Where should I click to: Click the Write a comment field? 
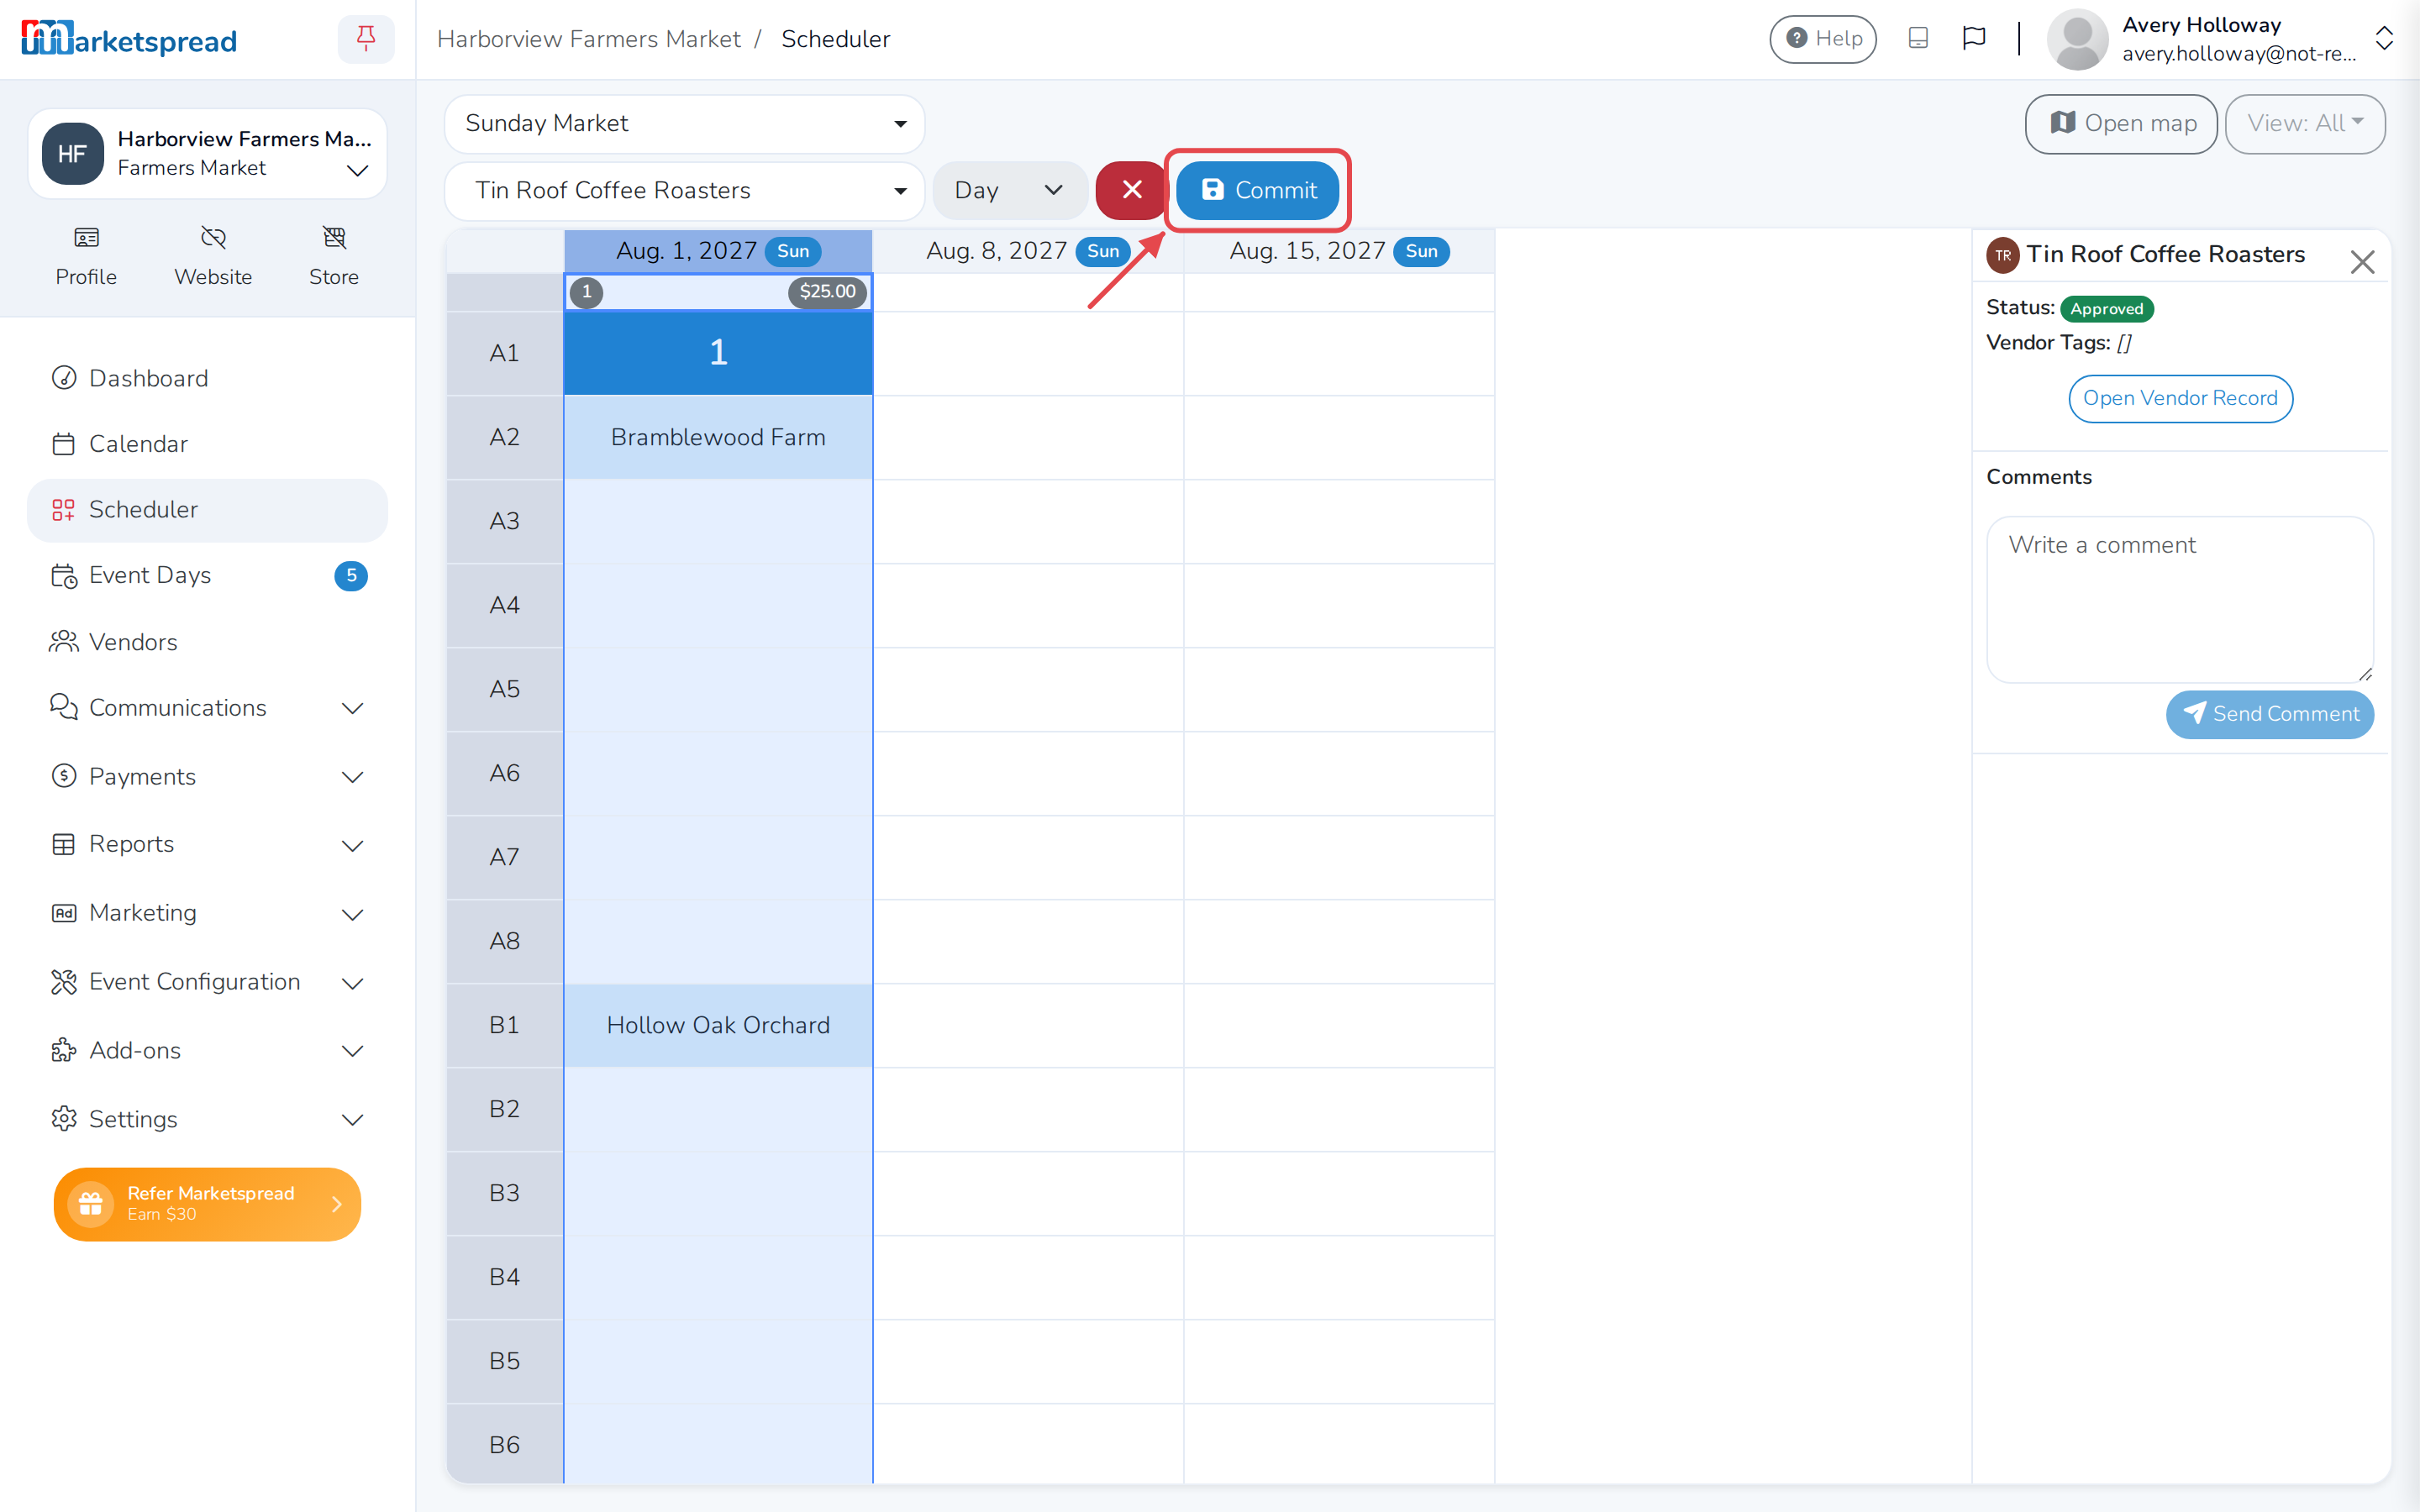pyautogui.click(x=2179, y=600)
